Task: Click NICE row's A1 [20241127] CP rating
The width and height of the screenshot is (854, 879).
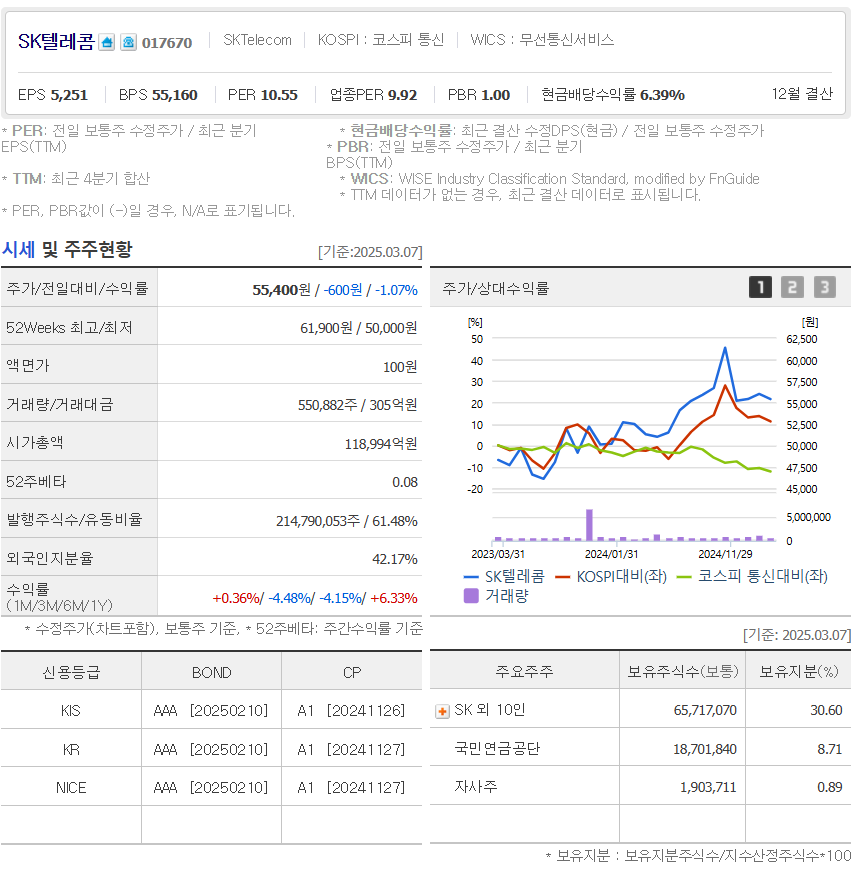Action: [351, 788]
